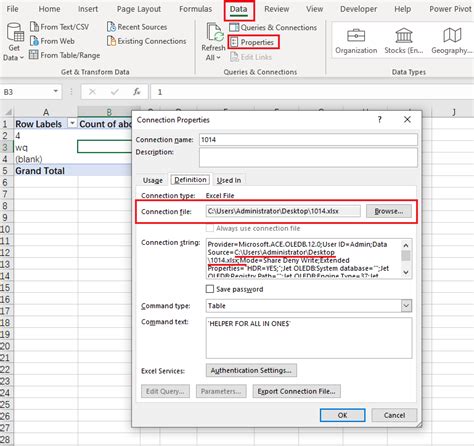The width and height of the screenshot is (474, 446).
Task: Click the Edit Links command
Action: pos(251,57)
